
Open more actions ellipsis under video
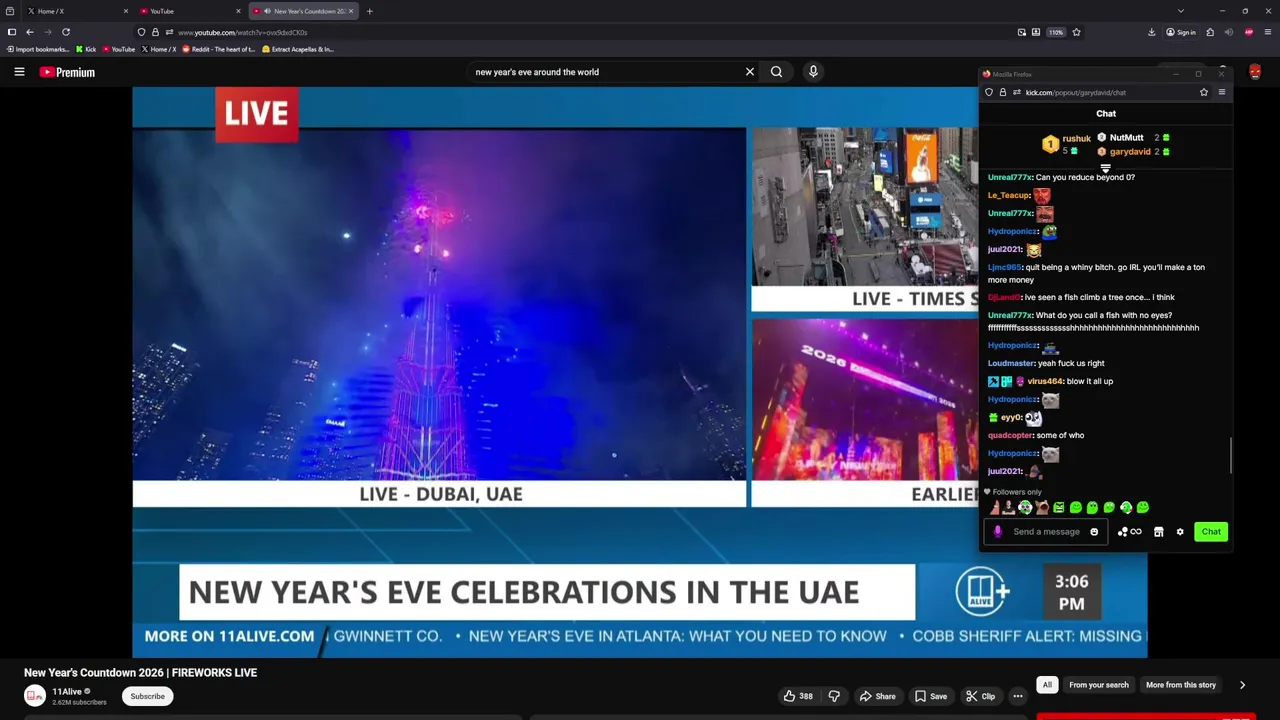coord(1017,696)
